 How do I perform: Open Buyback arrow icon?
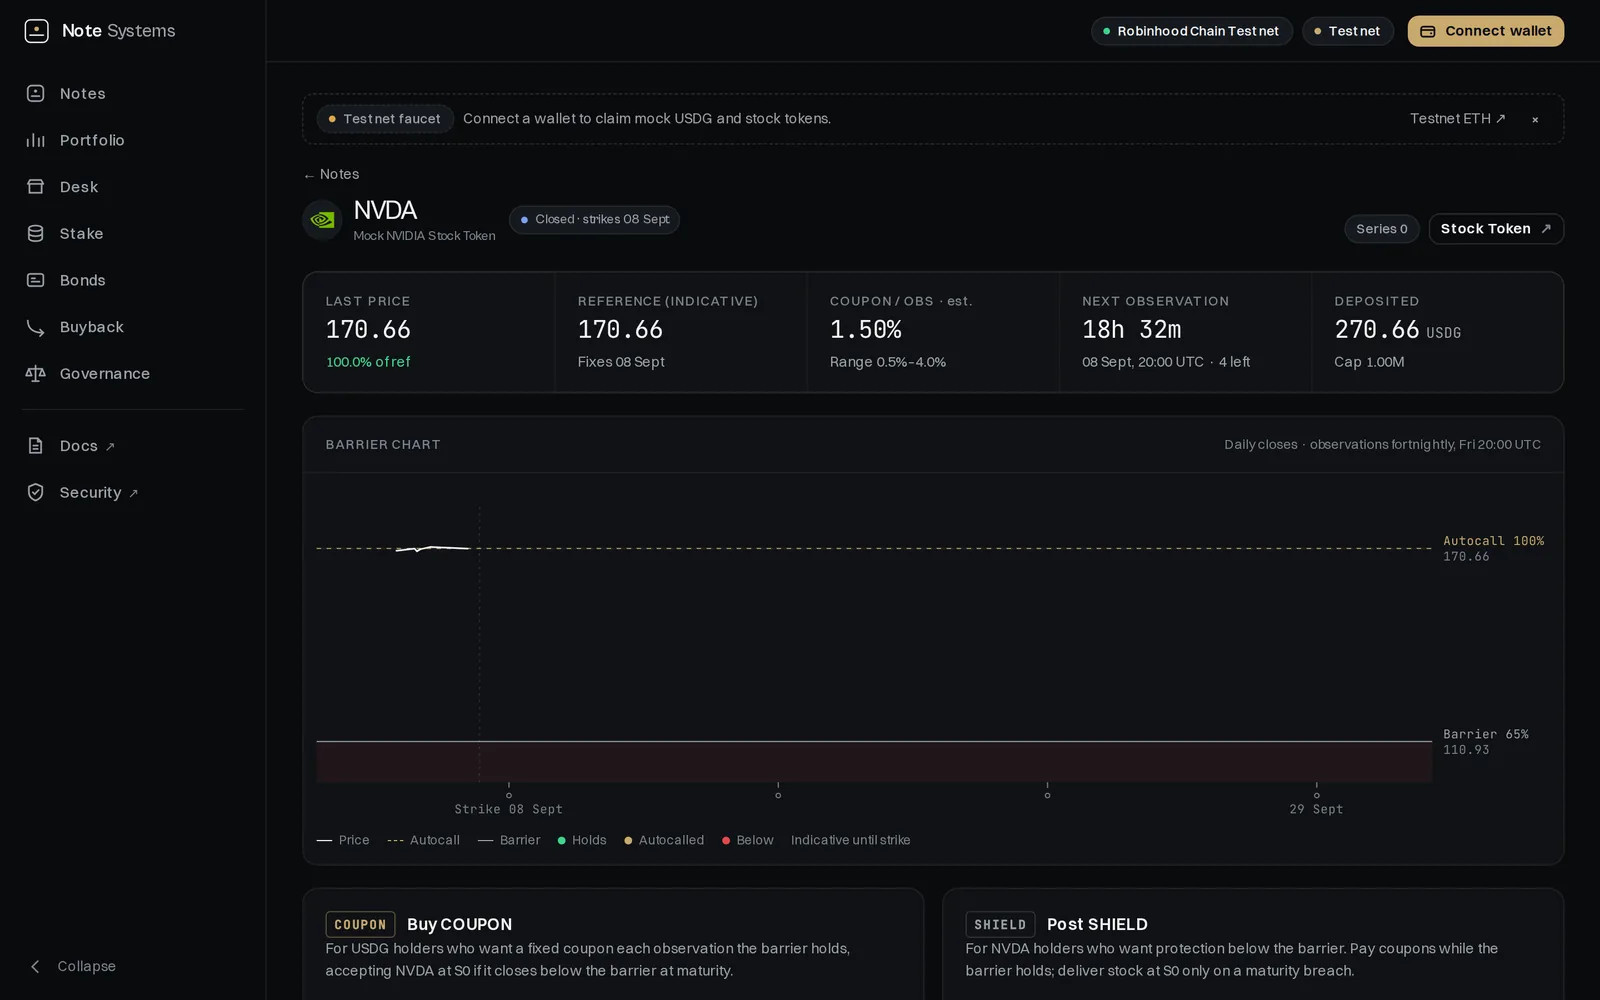click(36, 327)
